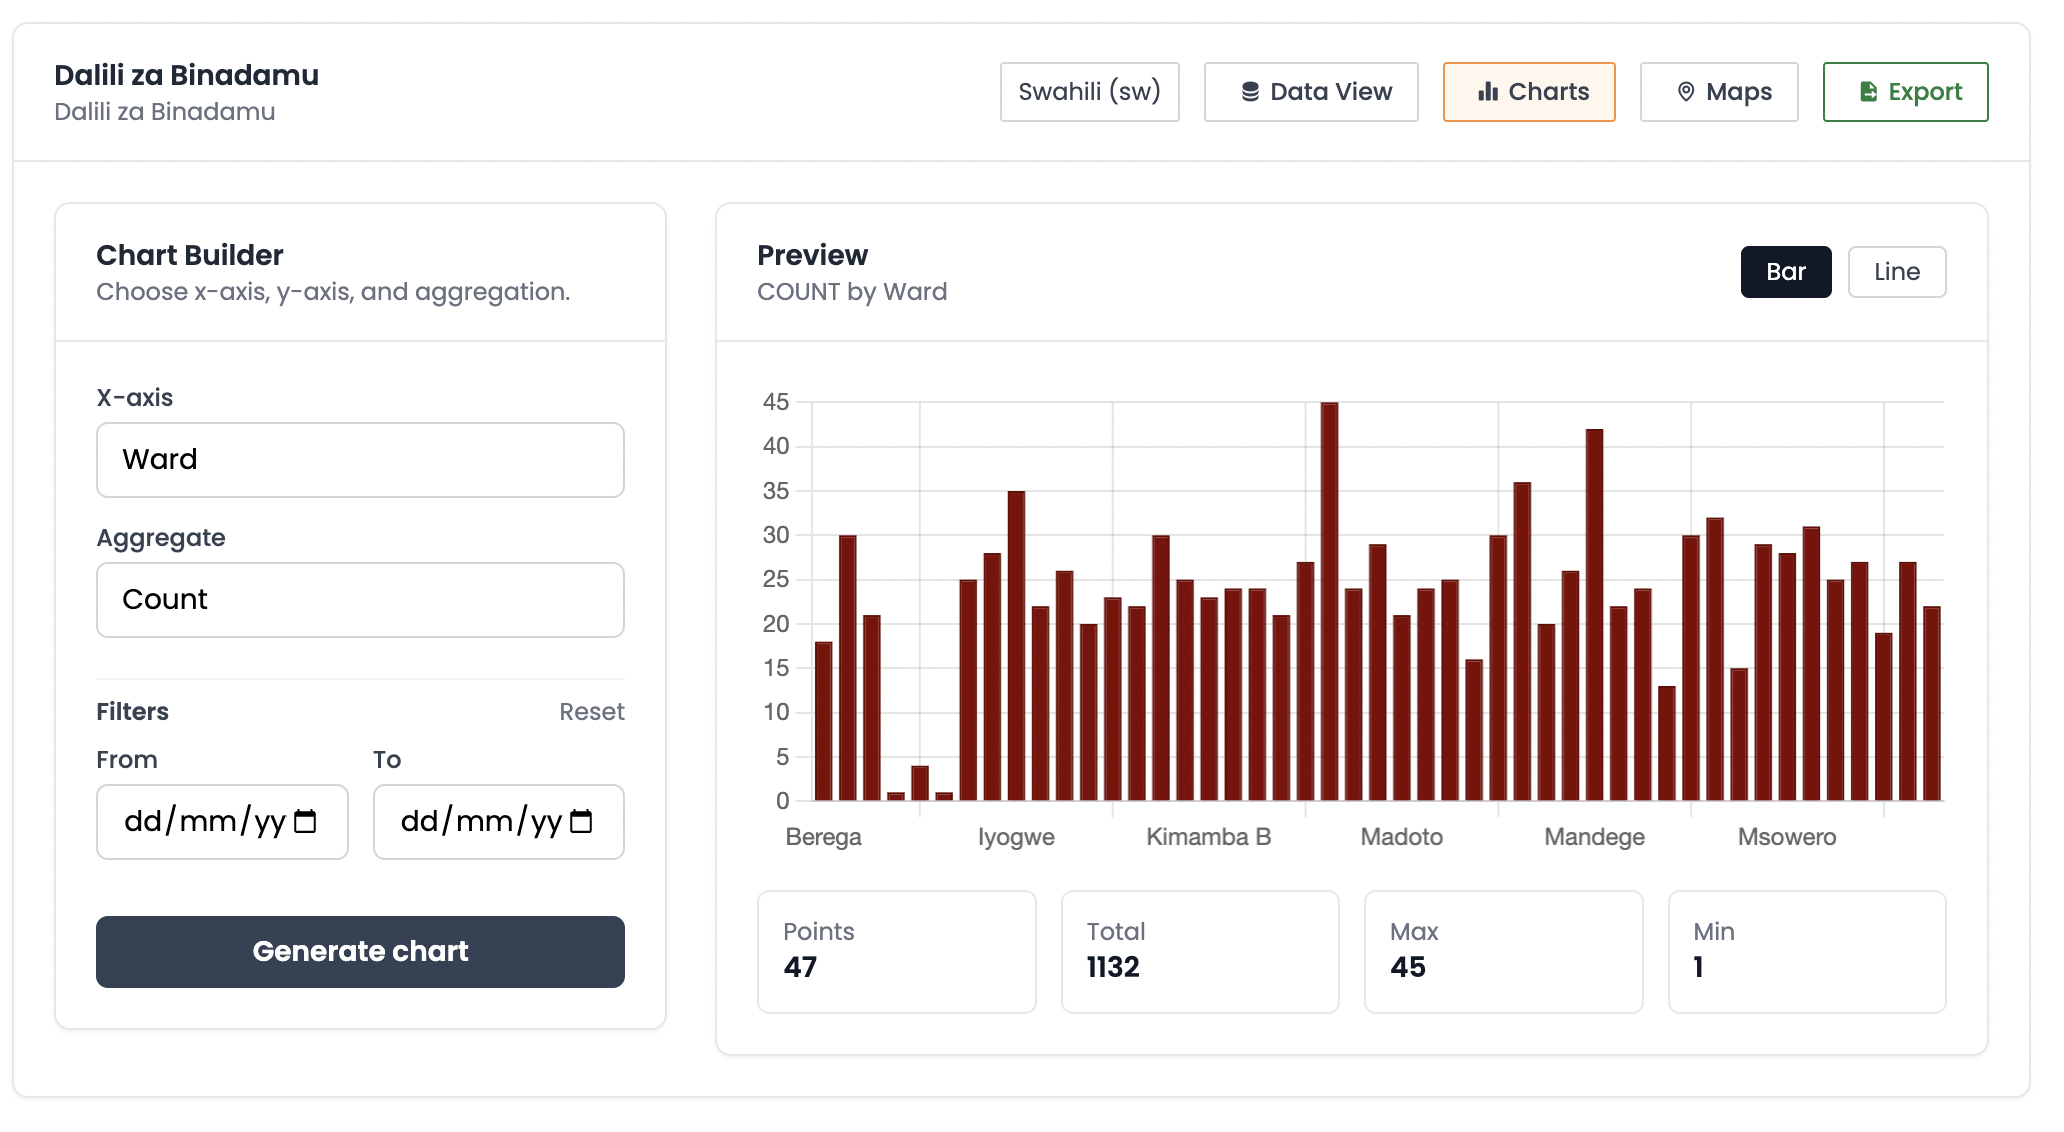Switch to the Maps tab

click(1719, 91)
